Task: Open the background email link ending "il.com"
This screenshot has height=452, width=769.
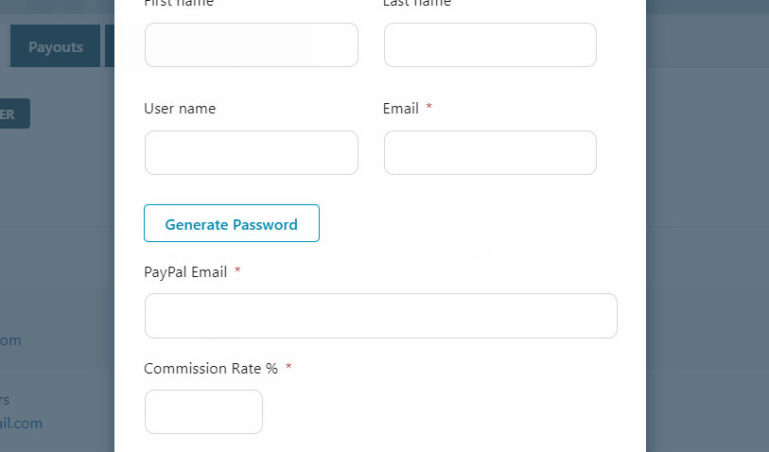Action: [x=21, y=423]
